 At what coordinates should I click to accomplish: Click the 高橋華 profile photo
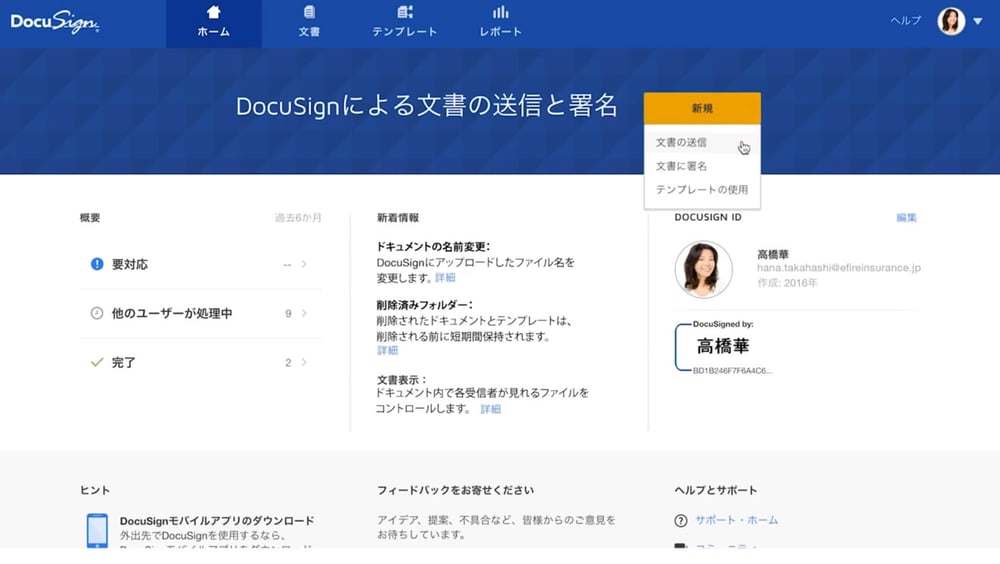(x=703, y=269)
